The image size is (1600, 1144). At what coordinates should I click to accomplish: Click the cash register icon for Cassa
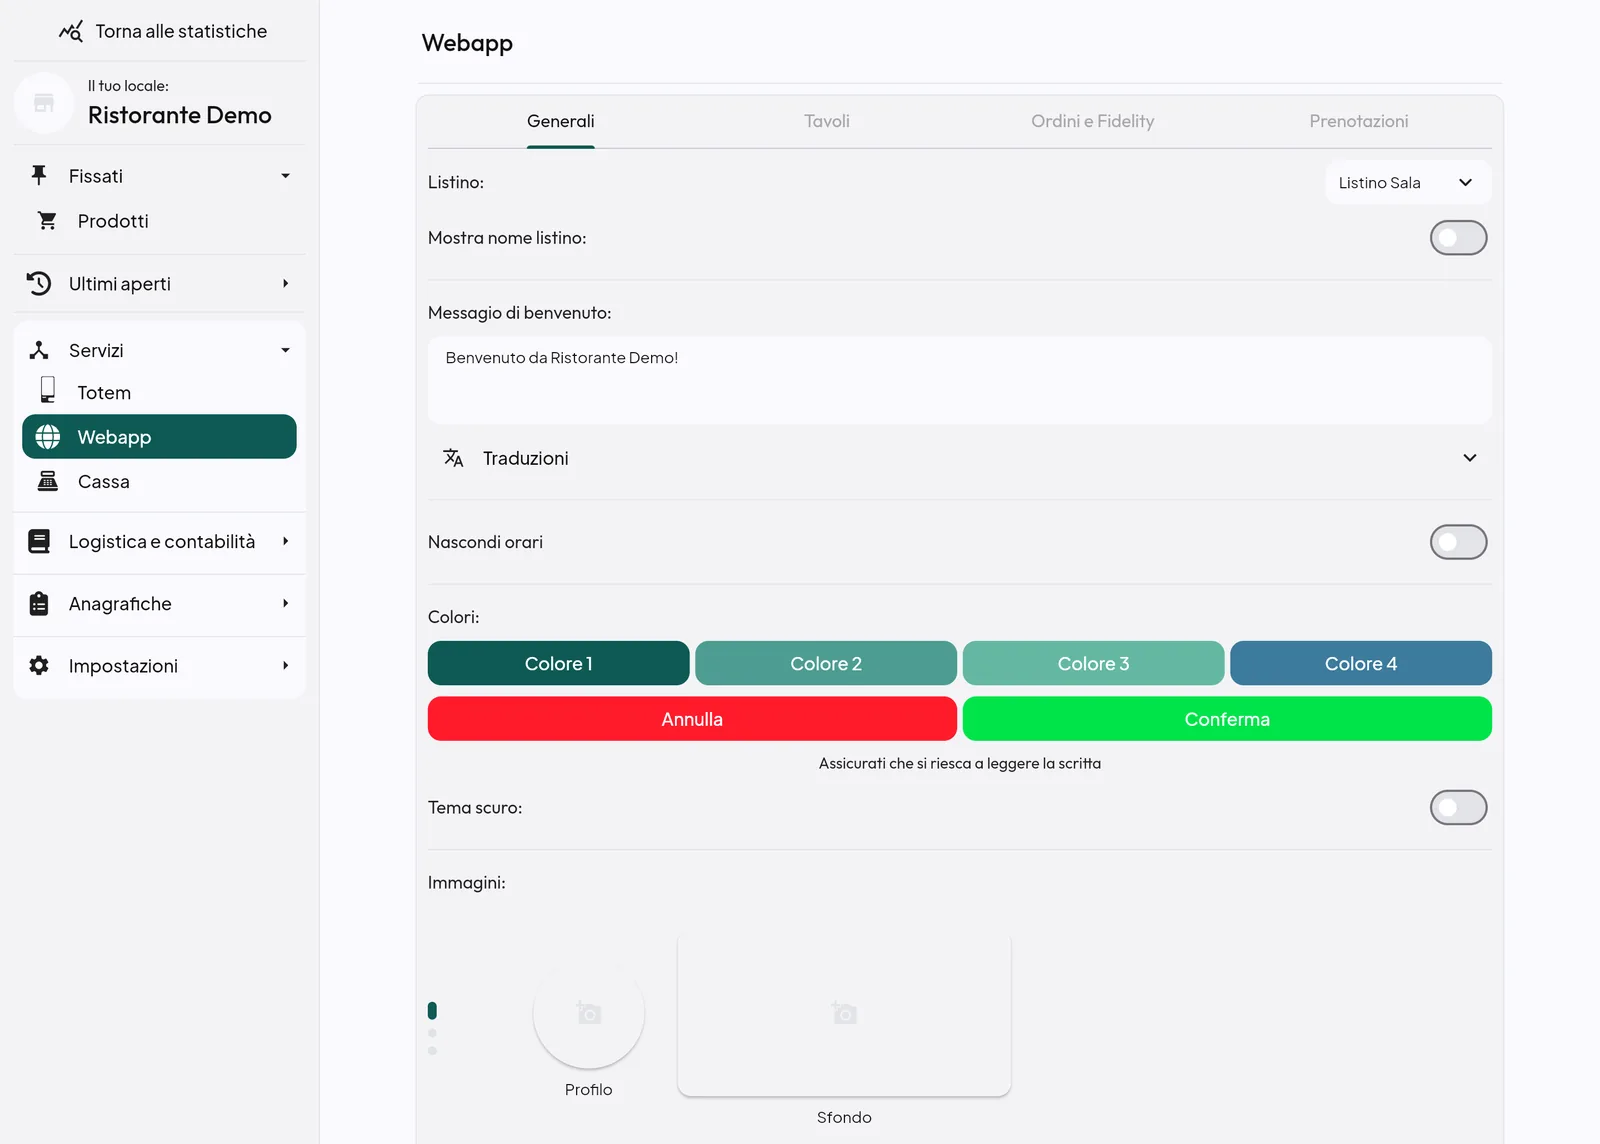click(47, 481)
